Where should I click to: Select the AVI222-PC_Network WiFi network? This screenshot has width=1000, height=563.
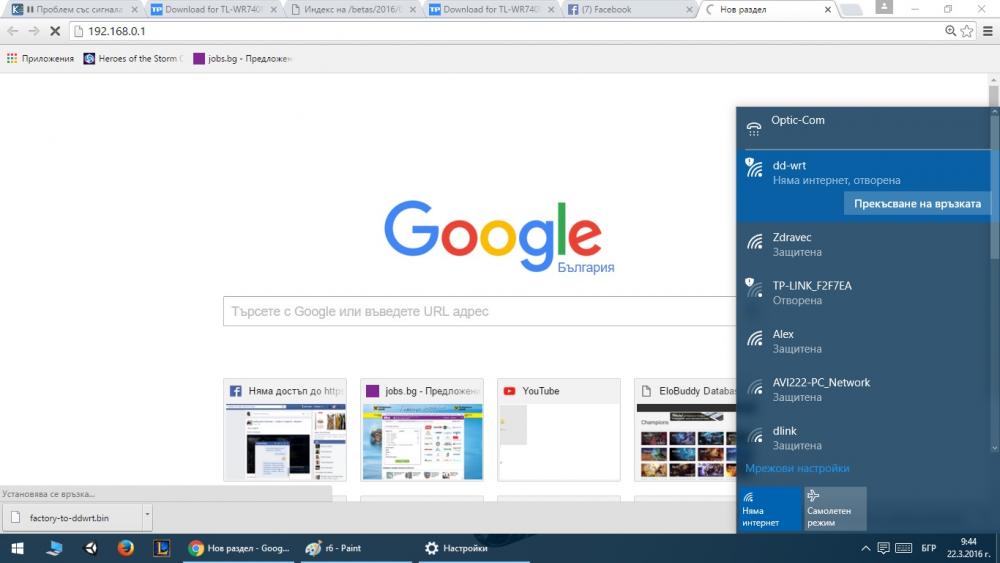pos(864,390)
